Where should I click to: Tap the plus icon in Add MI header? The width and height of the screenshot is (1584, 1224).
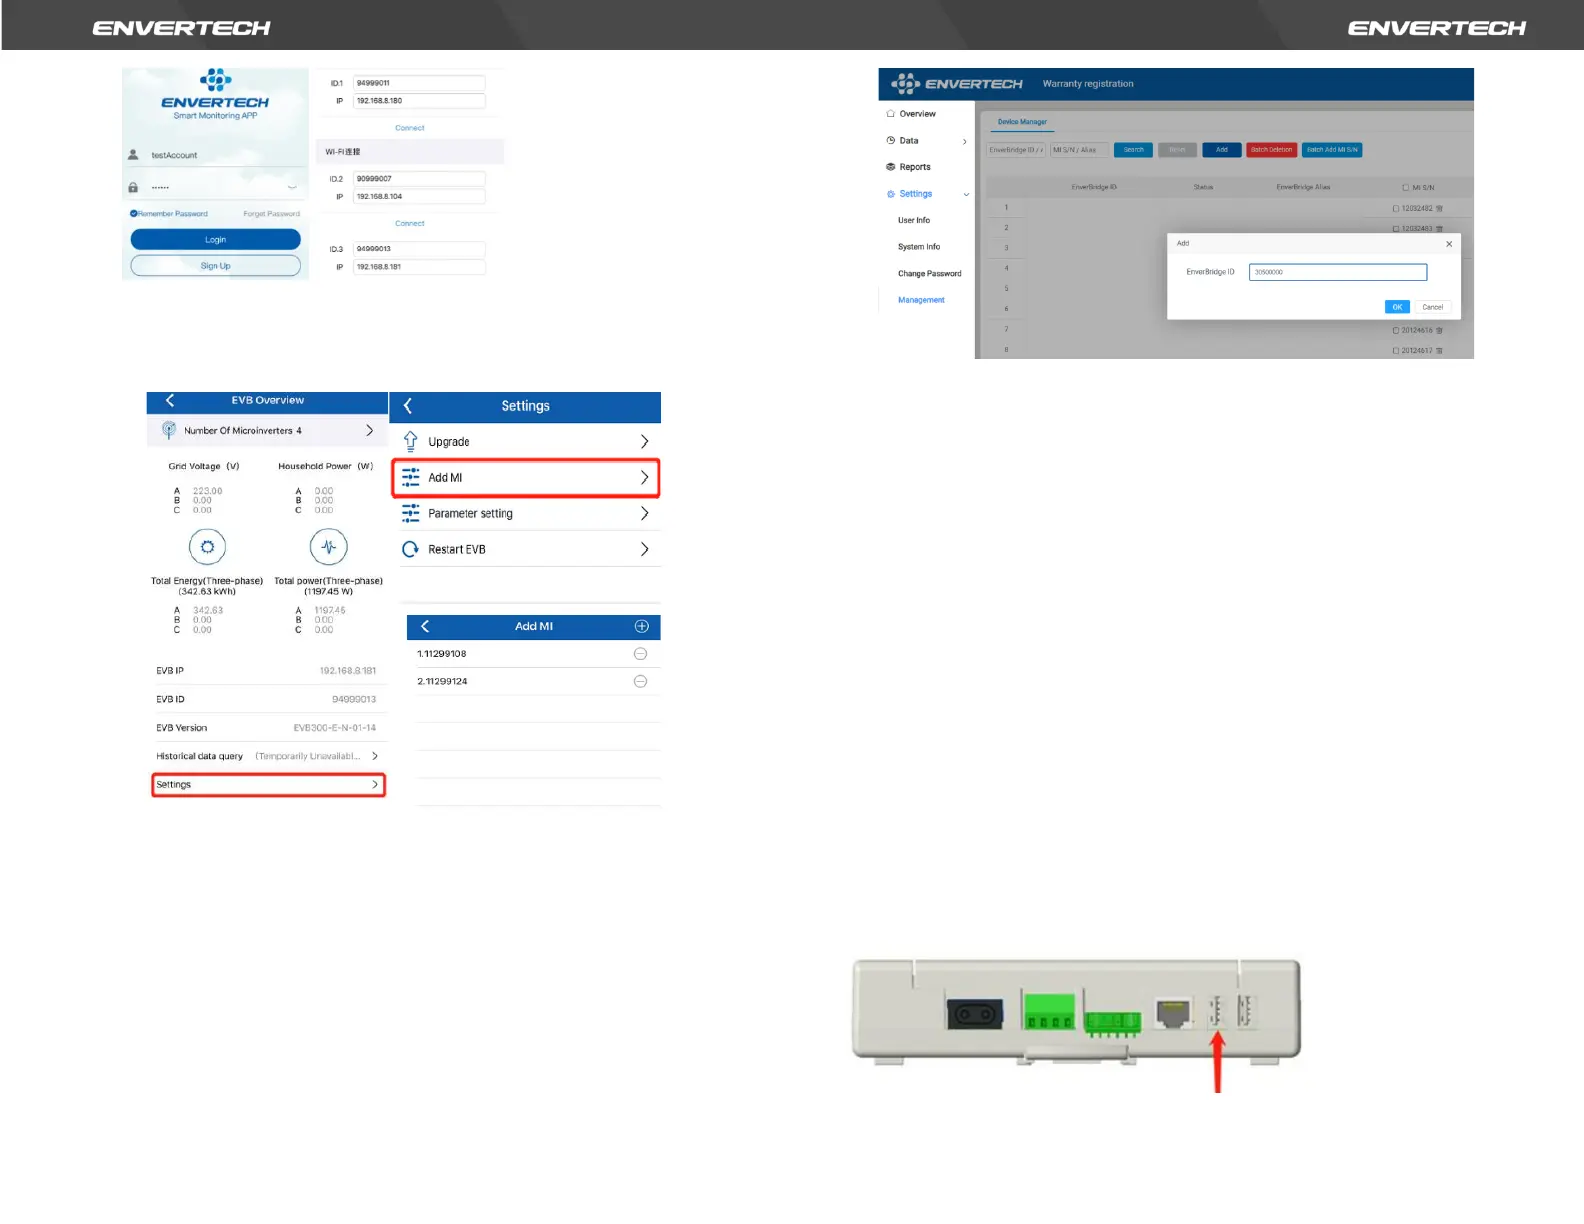[x=642, y=626]
